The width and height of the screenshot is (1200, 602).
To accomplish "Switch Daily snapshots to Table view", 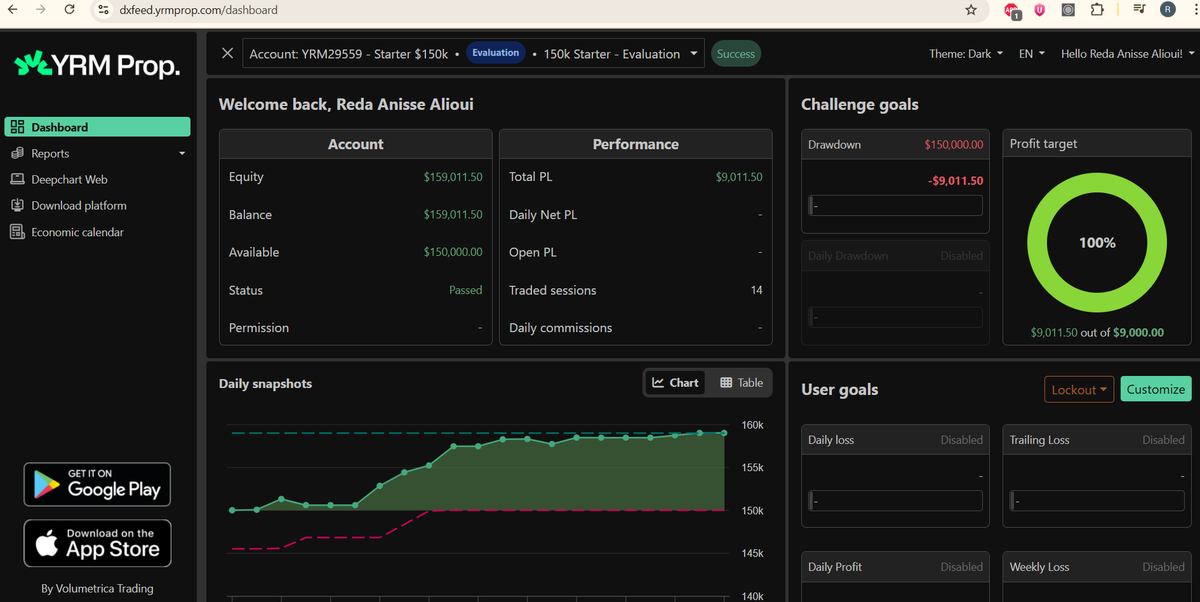I will [742, 382].
